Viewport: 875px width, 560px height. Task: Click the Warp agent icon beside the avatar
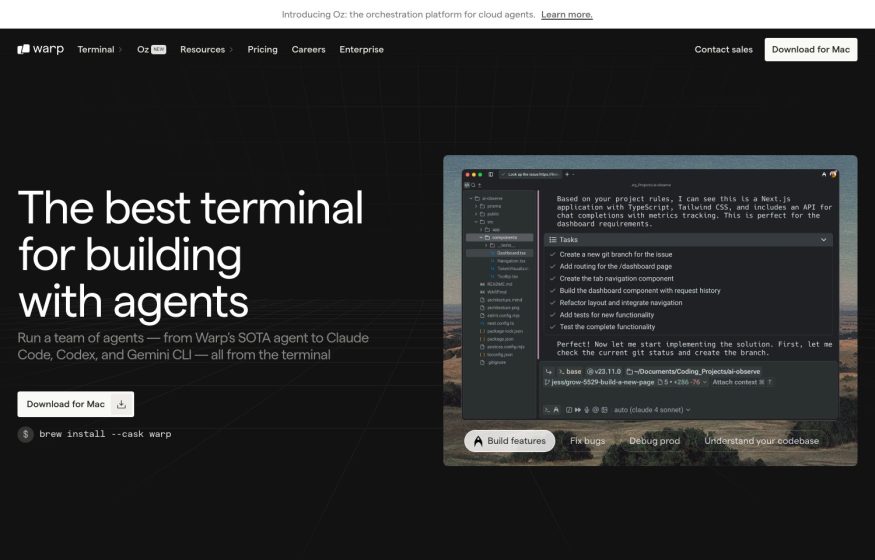(824, 175)
